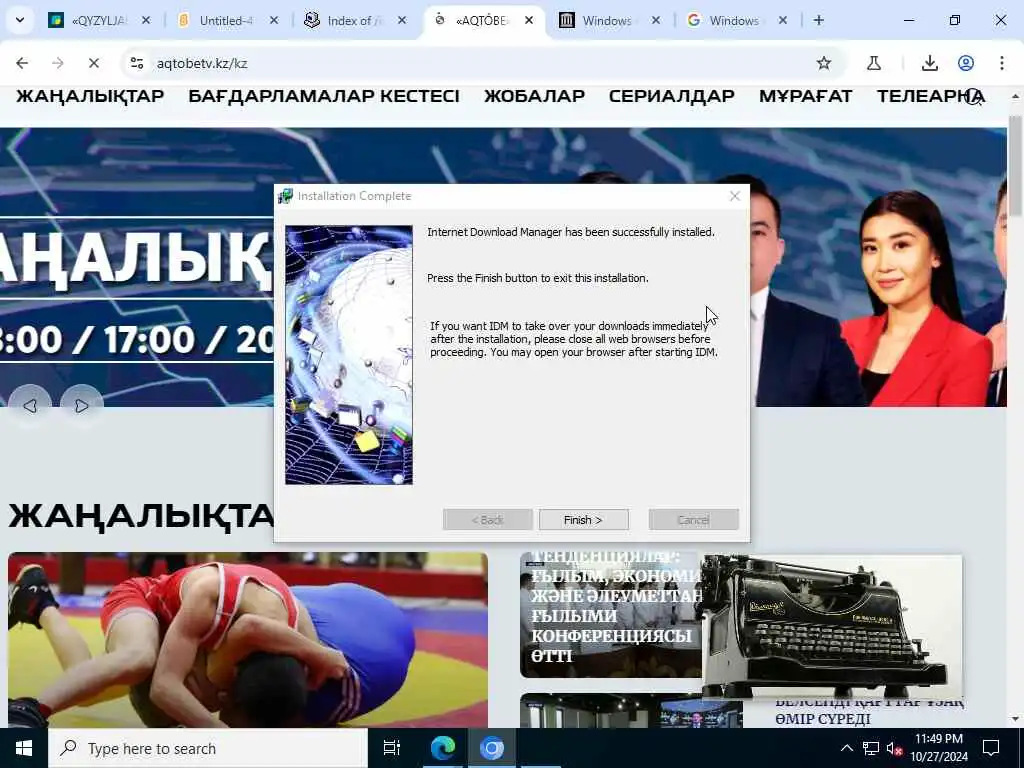
Task: Click Finish in the Installation Complete dialog
Action: tap(583, 520)
